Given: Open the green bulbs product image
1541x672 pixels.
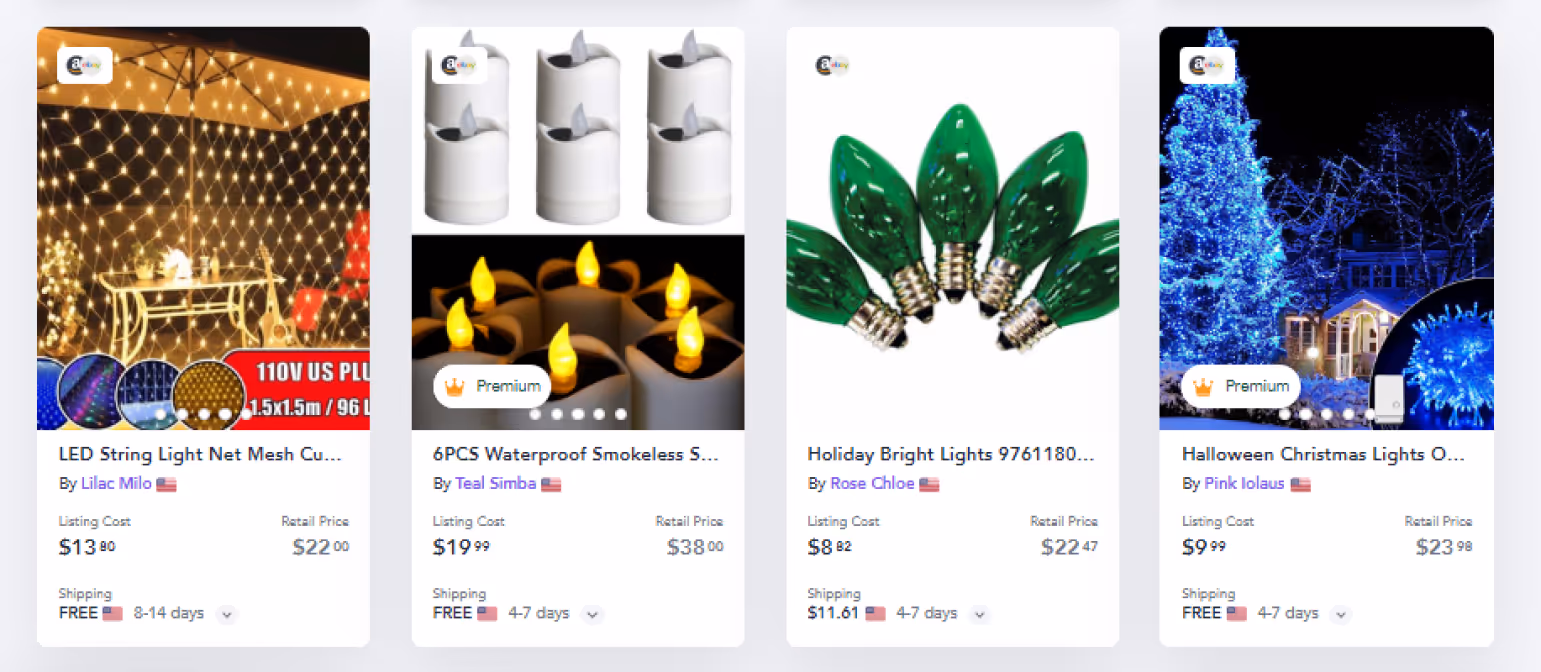Looking at the screenshot, I should (953, 228).
